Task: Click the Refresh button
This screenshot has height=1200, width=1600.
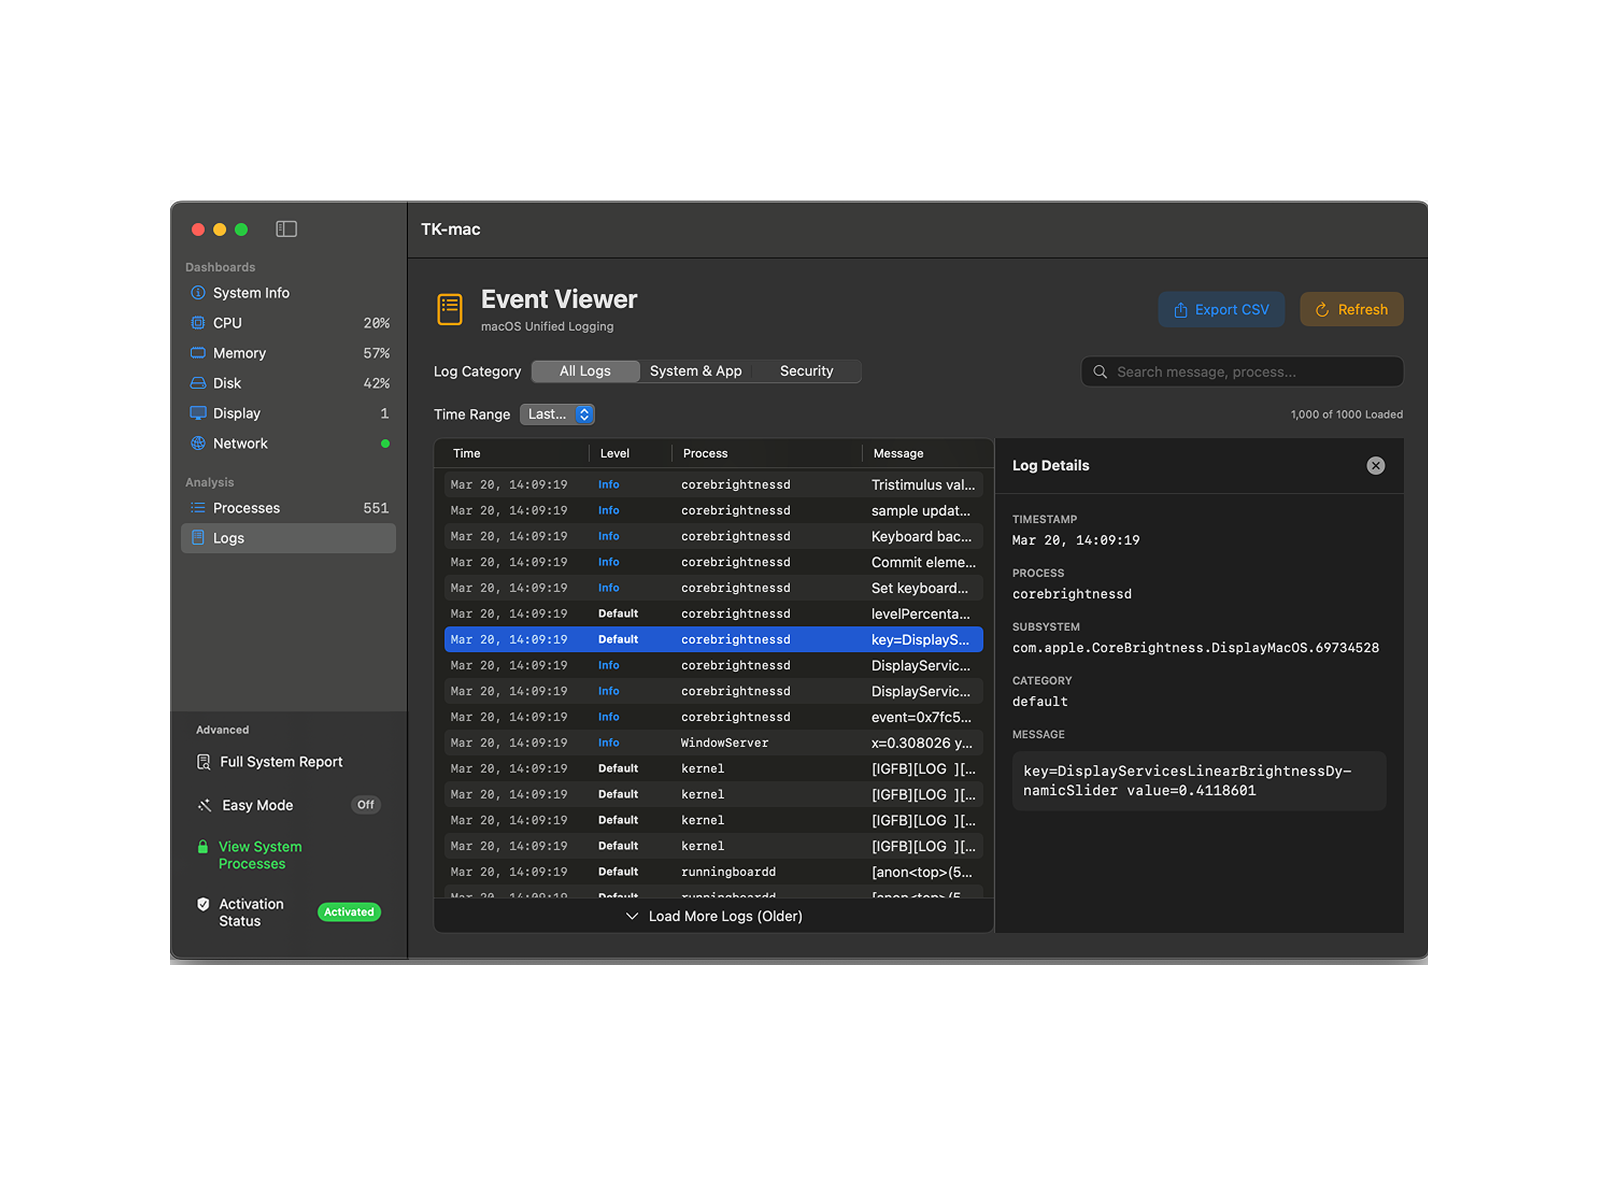Action: (1352, 310)
